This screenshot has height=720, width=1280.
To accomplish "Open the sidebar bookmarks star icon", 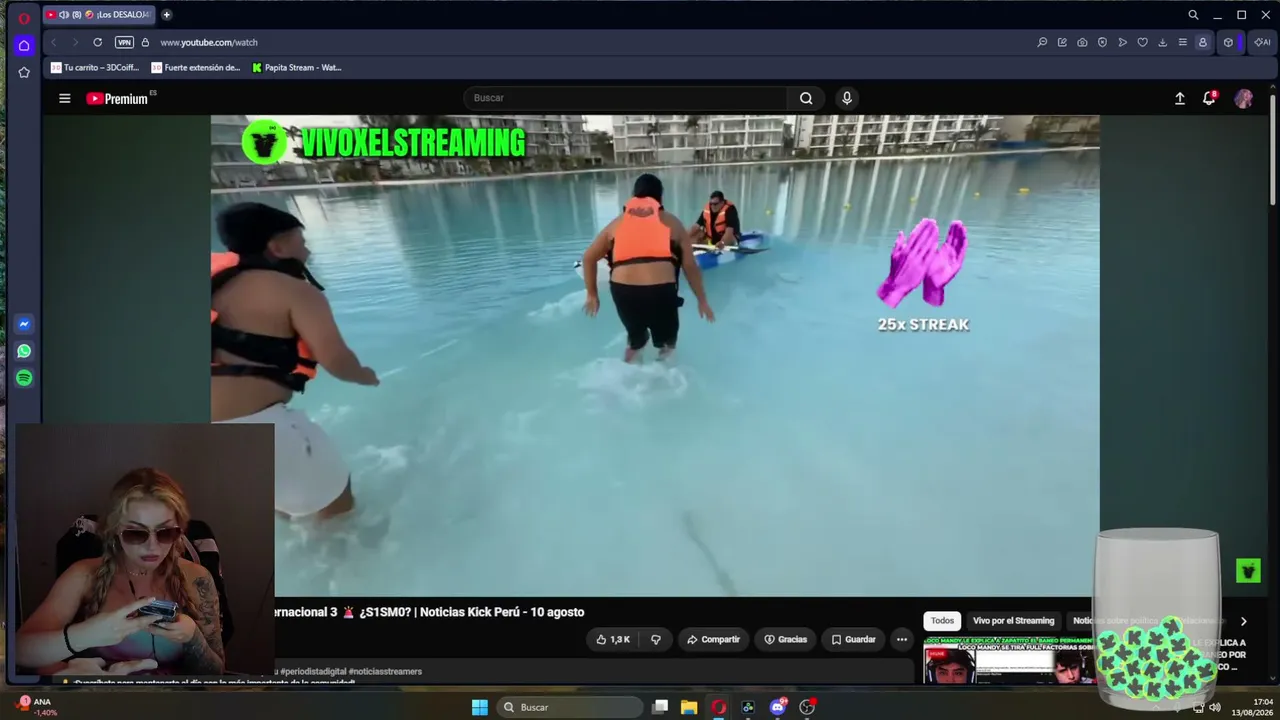I will point(24,72).
